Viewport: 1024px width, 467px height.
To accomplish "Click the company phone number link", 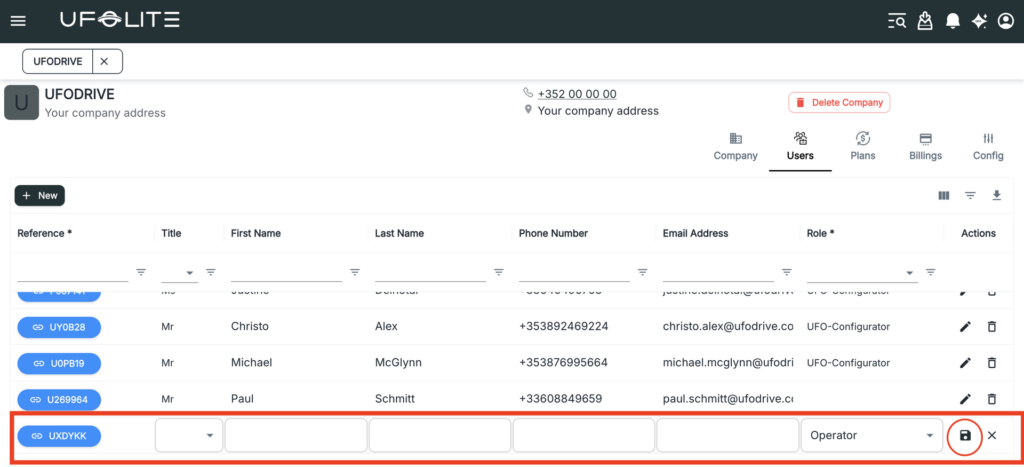I will 577,94.
